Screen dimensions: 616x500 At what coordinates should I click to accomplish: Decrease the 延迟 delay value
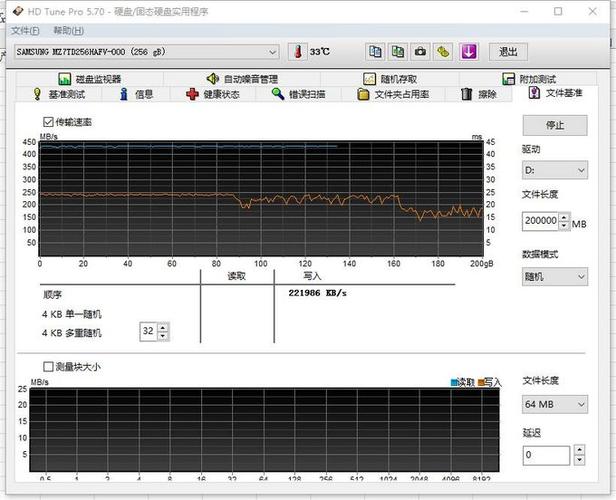point(579,460)
